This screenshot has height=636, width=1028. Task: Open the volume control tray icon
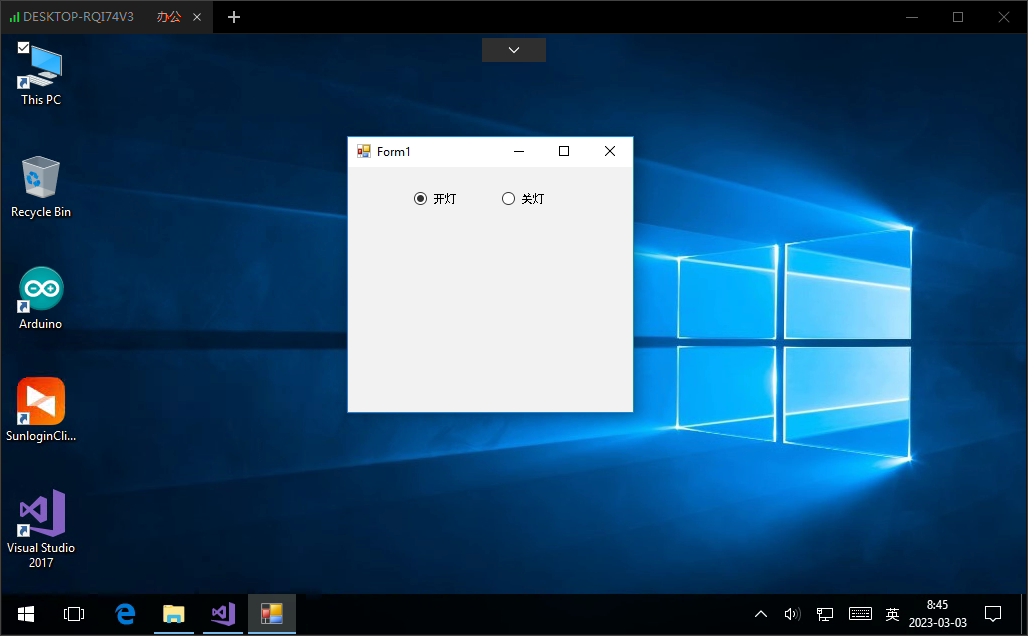(x=792, y=614)
